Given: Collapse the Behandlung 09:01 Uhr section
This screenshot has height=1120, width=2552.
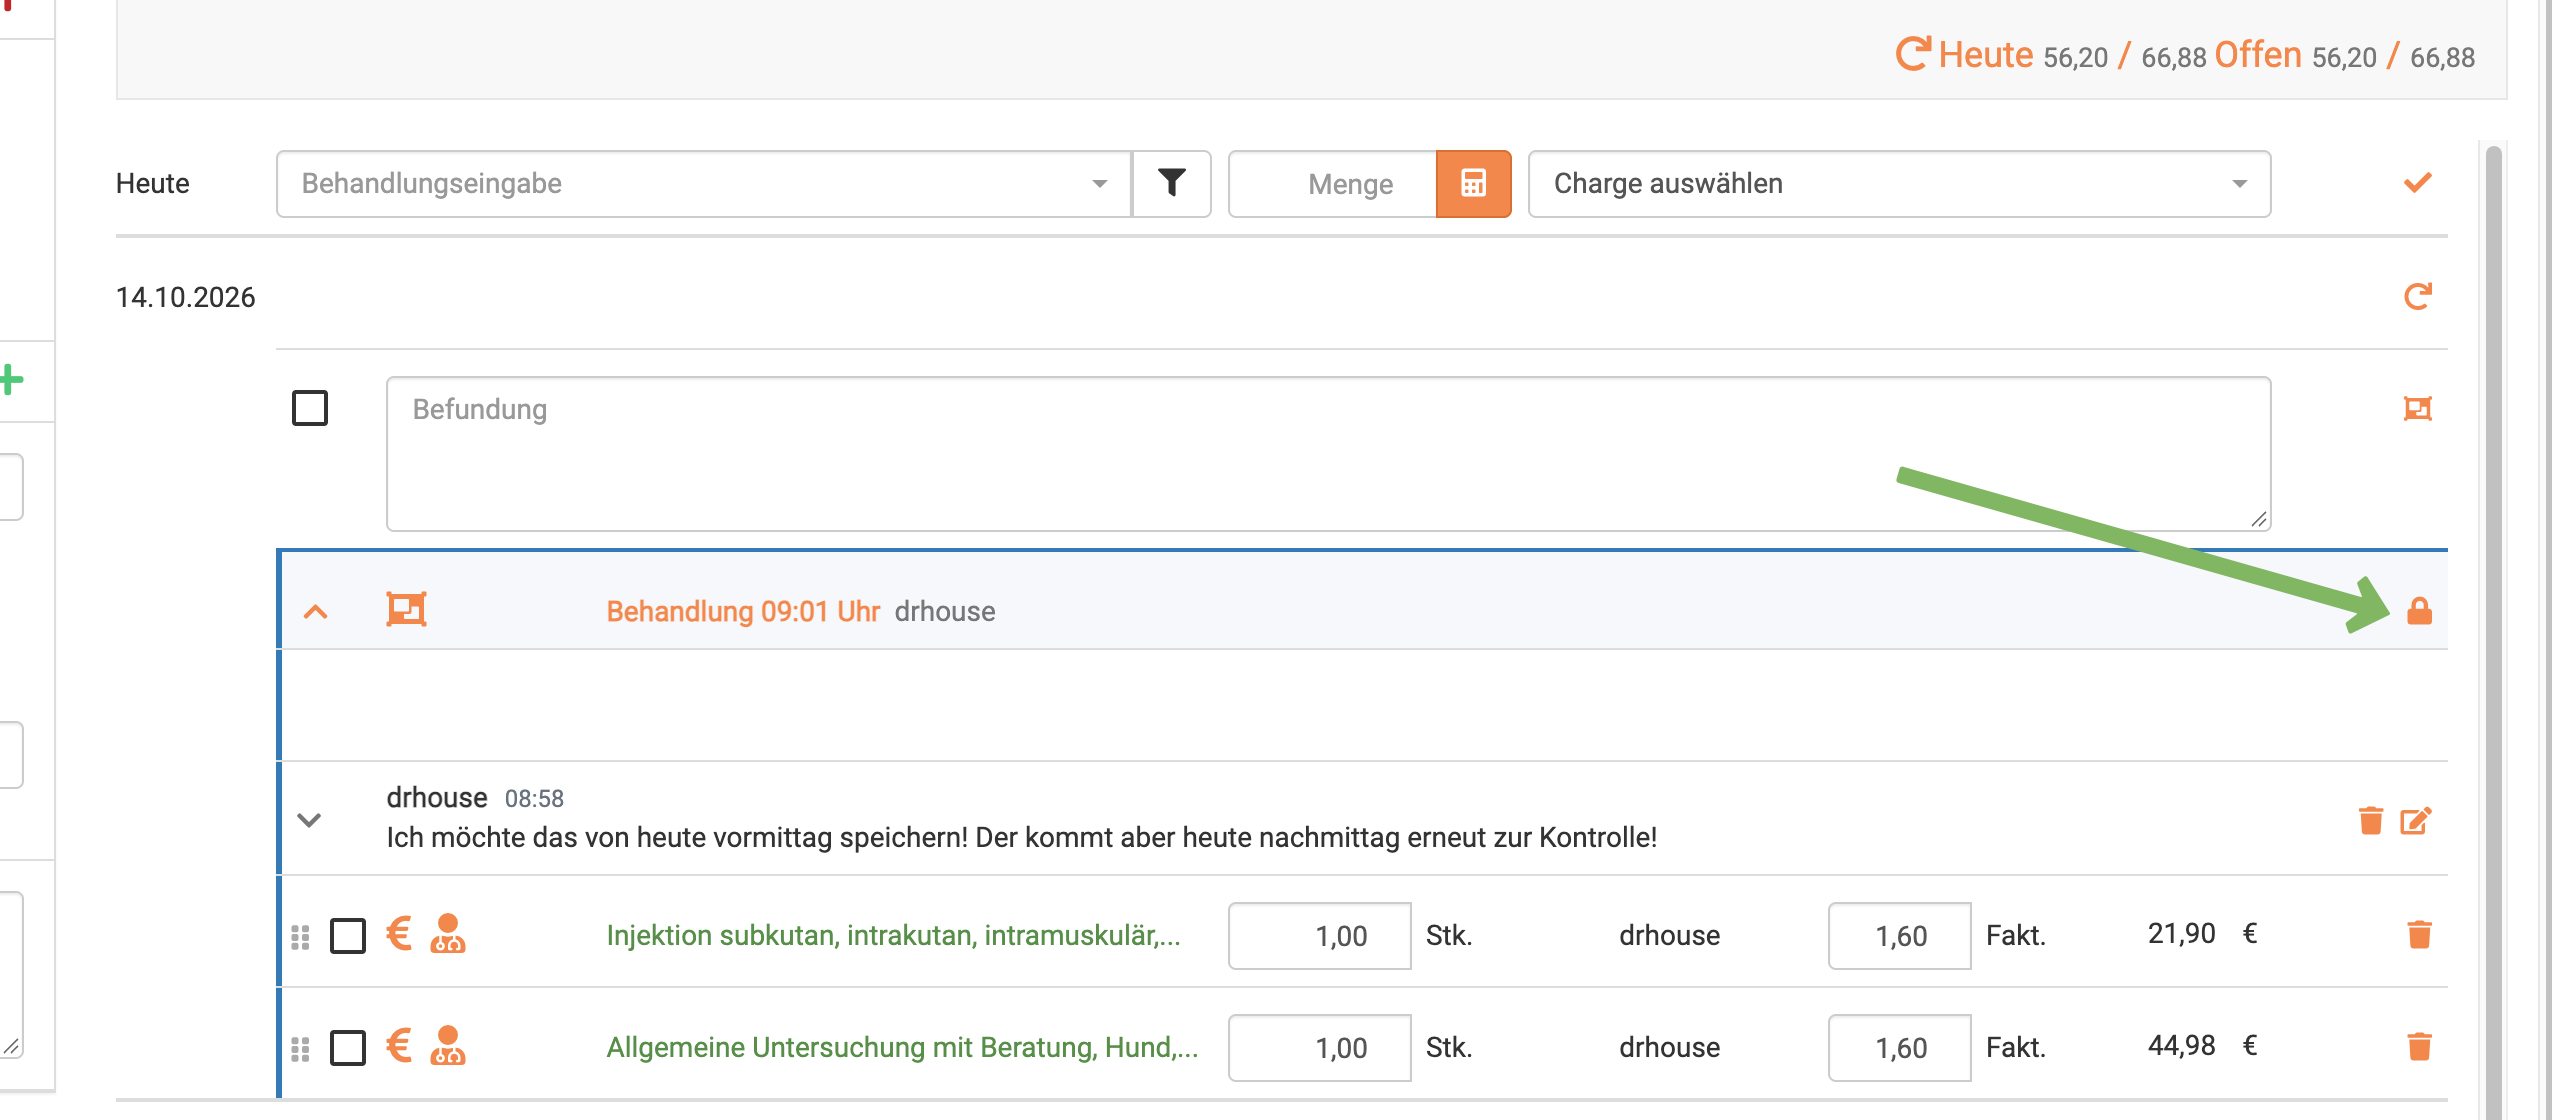Looking at the screenshot, I should (316, 611).
